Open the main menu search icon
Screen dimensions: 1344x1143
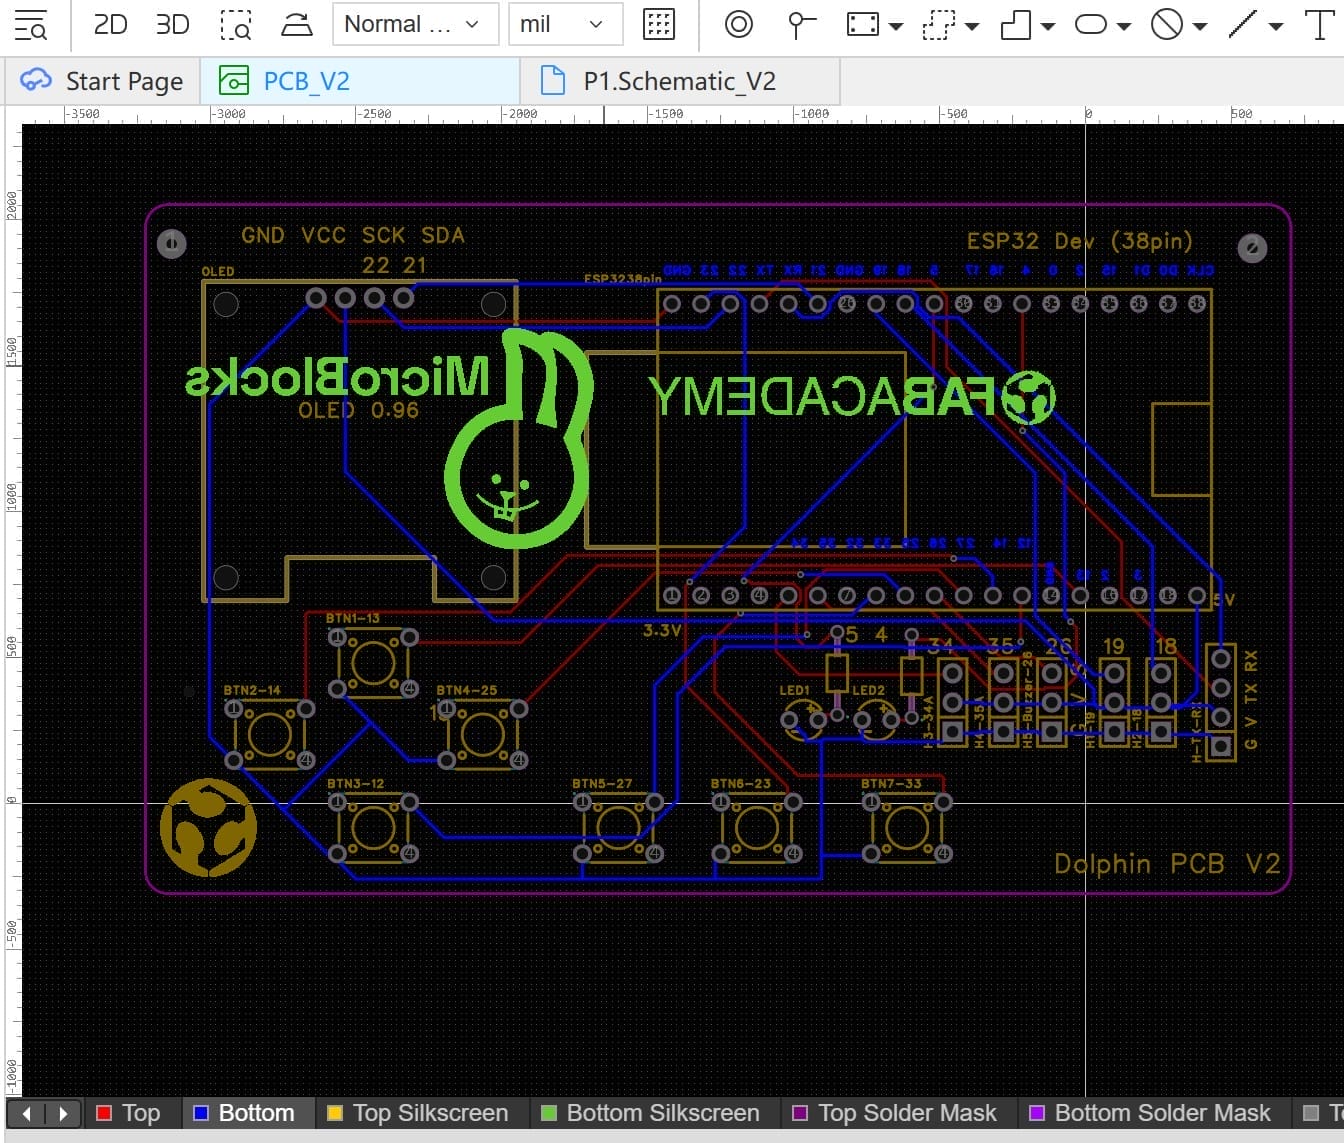(x=31, y=25)
